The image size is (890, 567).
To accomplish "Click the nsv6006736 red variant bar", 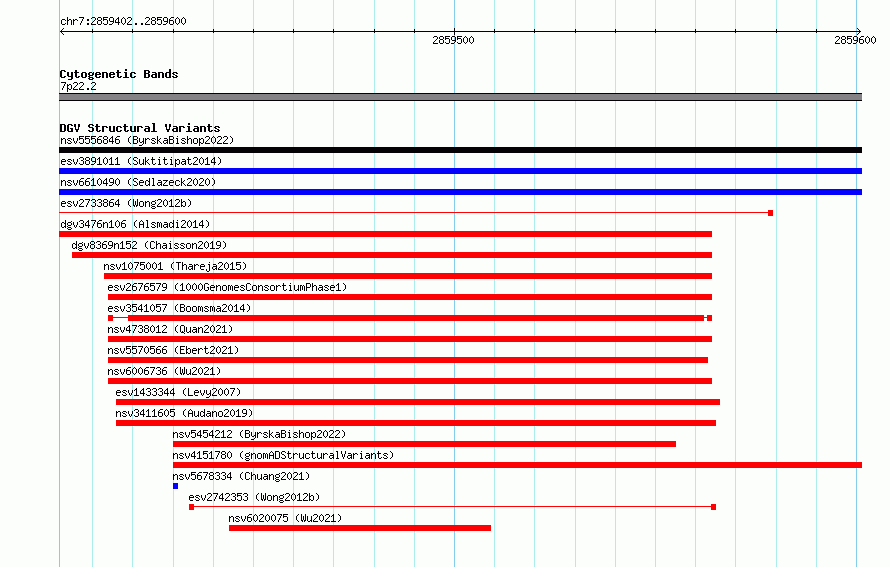I will pyautogui.click(x=410, y=381).
